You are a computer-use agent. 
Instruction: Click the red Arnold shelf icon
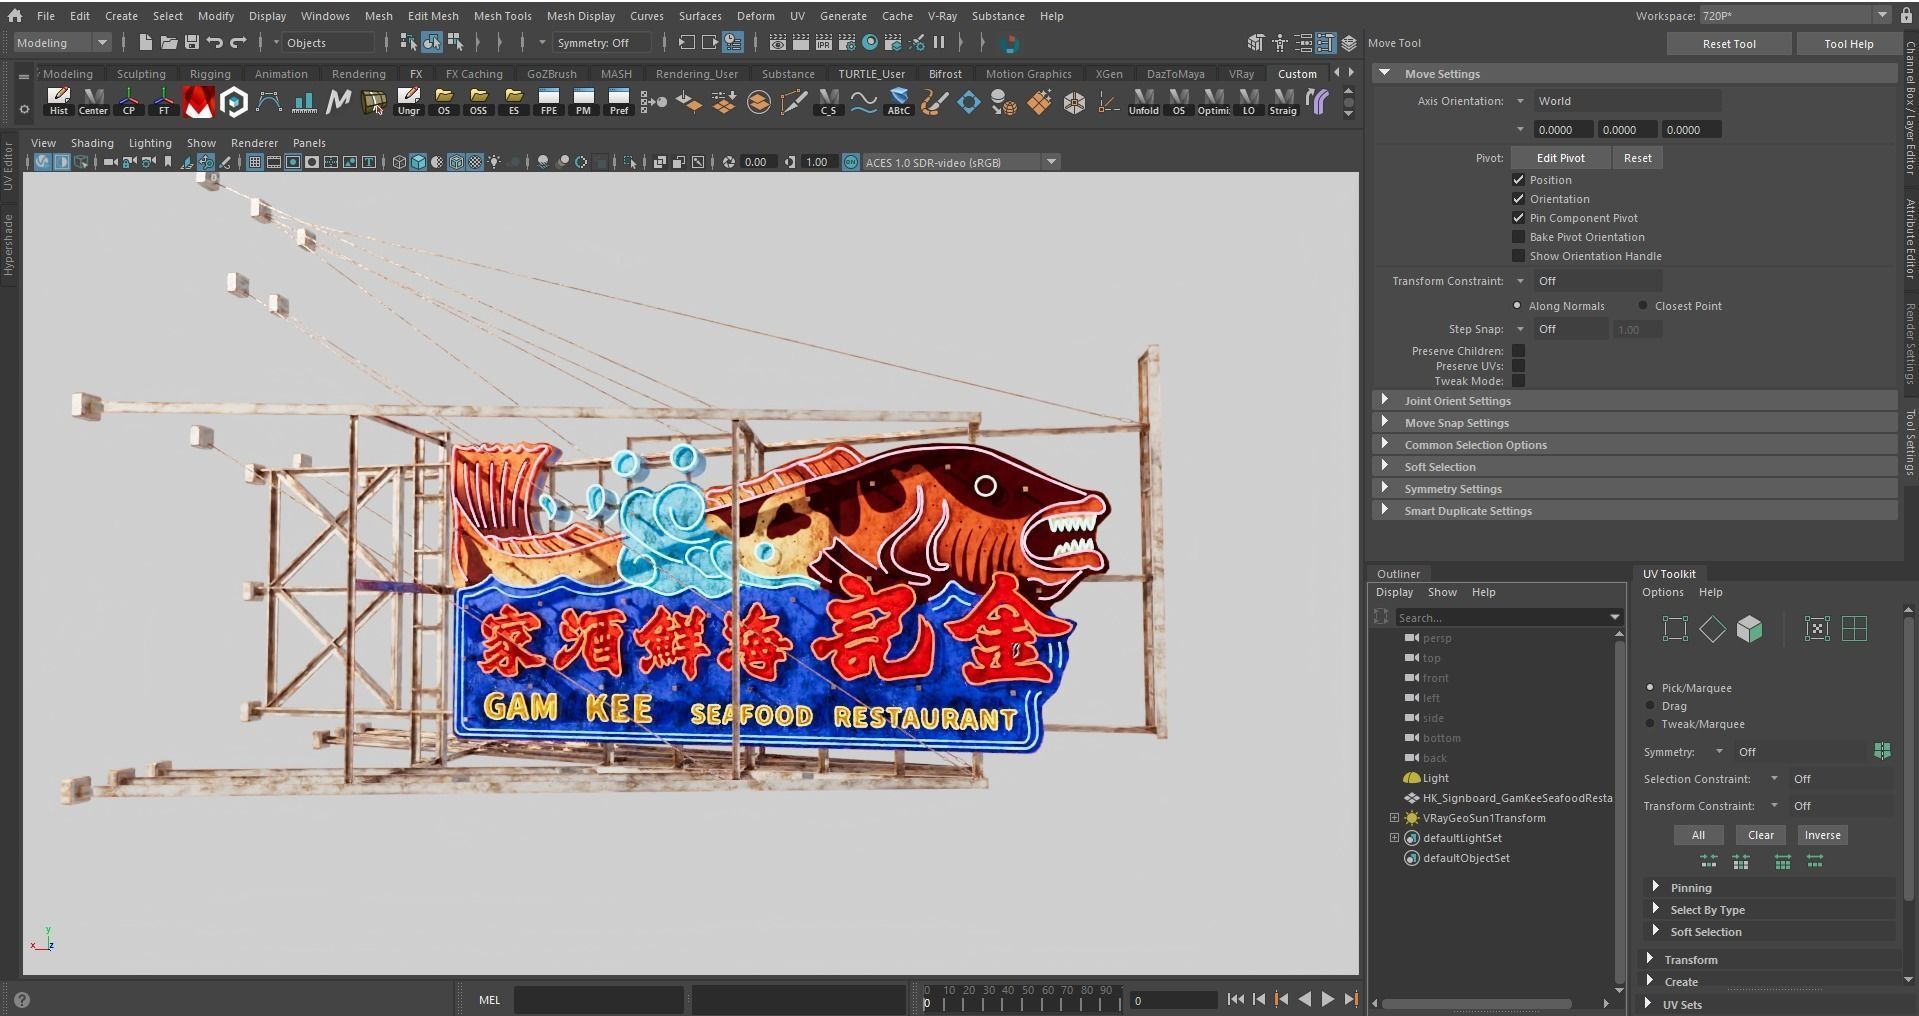198,101
